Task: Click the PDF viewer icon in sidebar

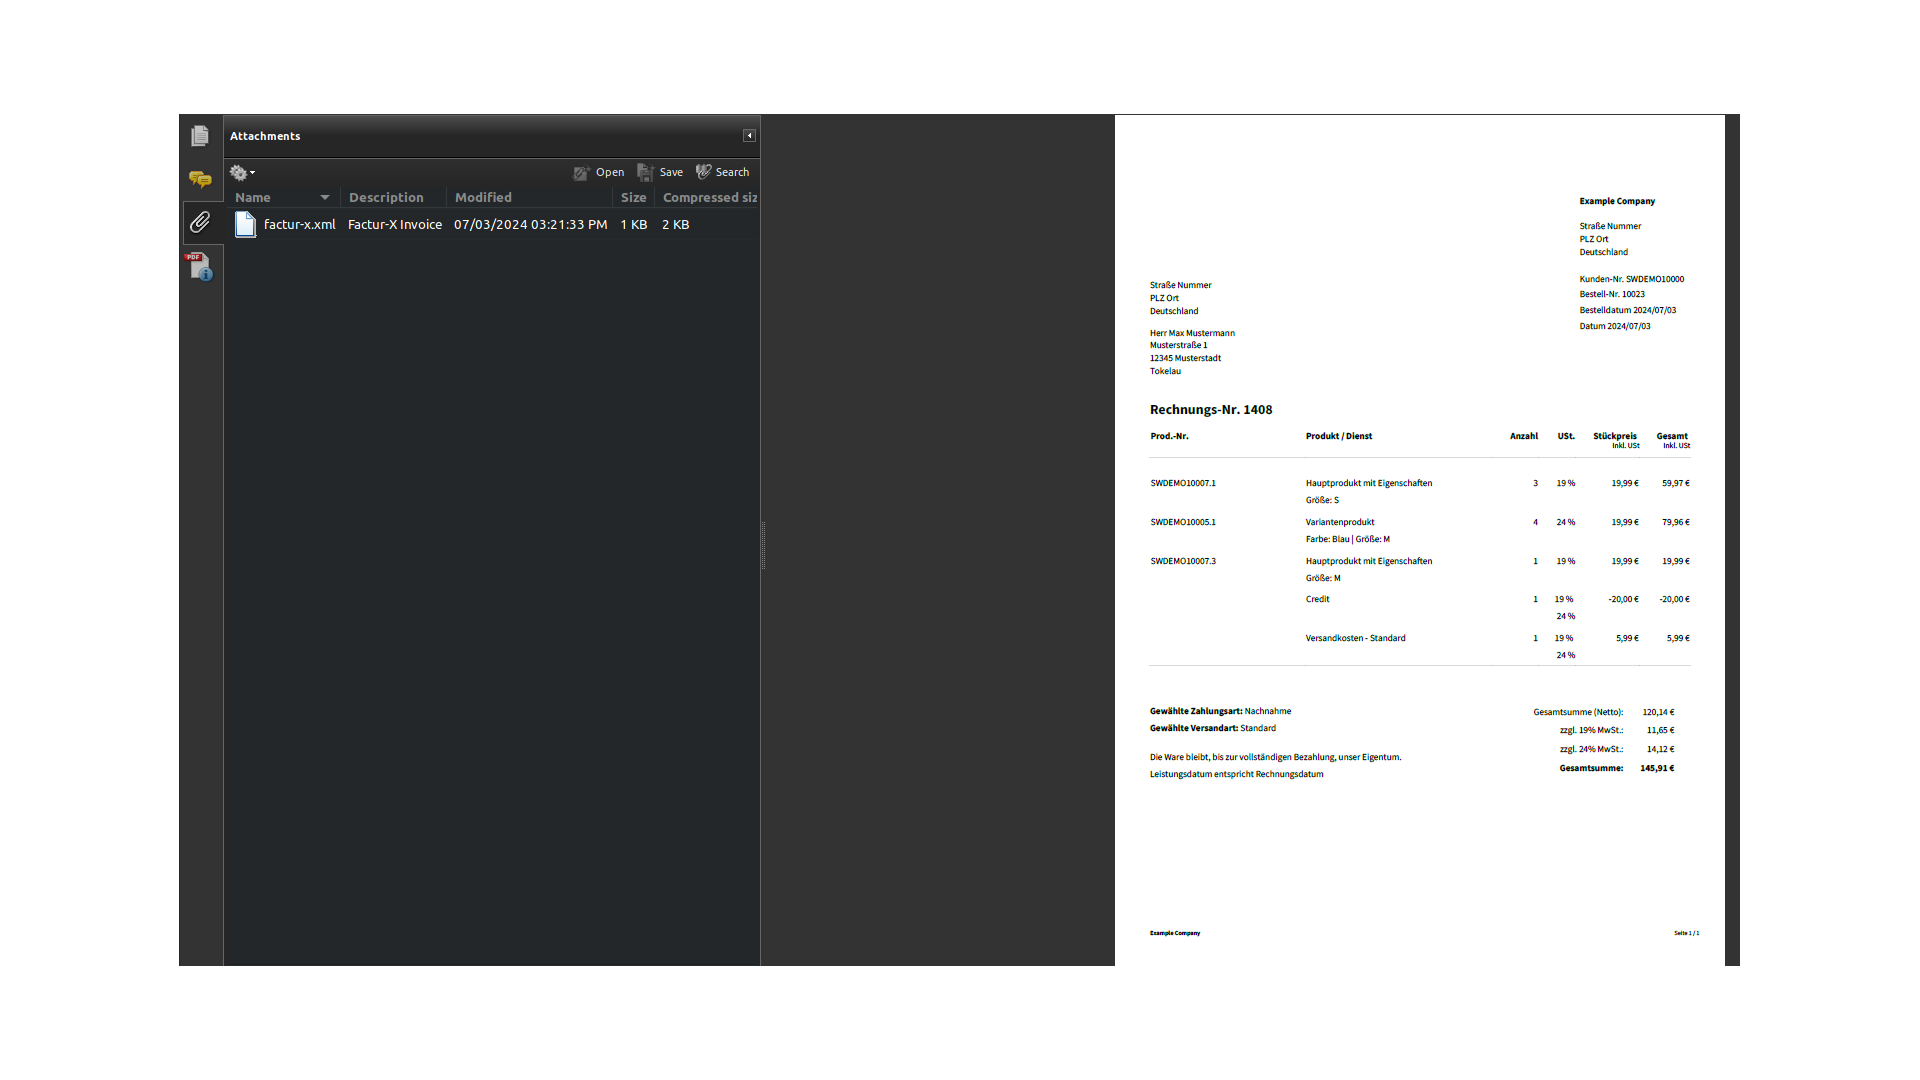Action: [199, 266]
